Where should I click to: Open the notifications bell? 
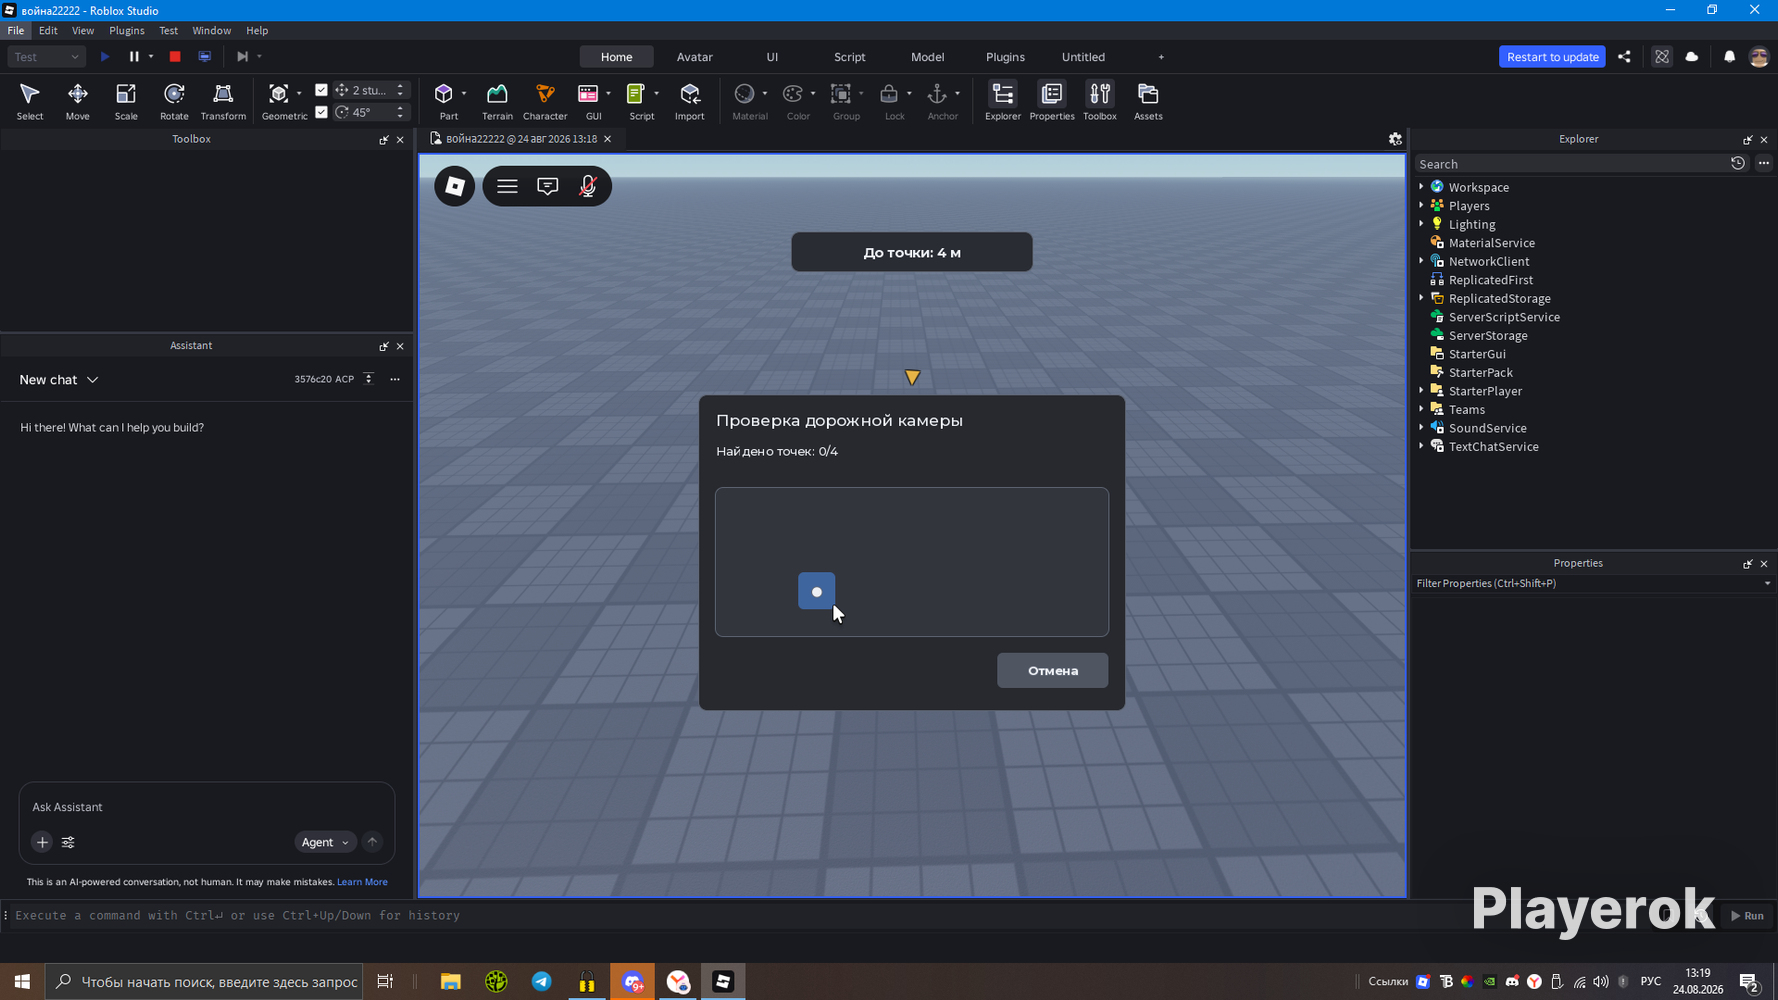(x=1729, y=57)
